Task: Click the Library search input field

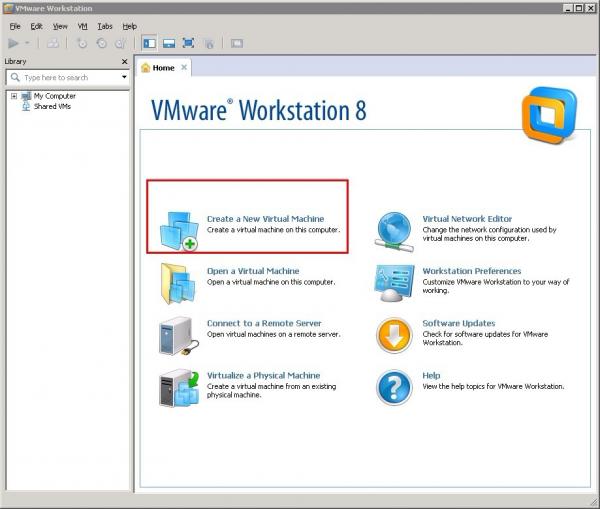Action: pos(68,78)
